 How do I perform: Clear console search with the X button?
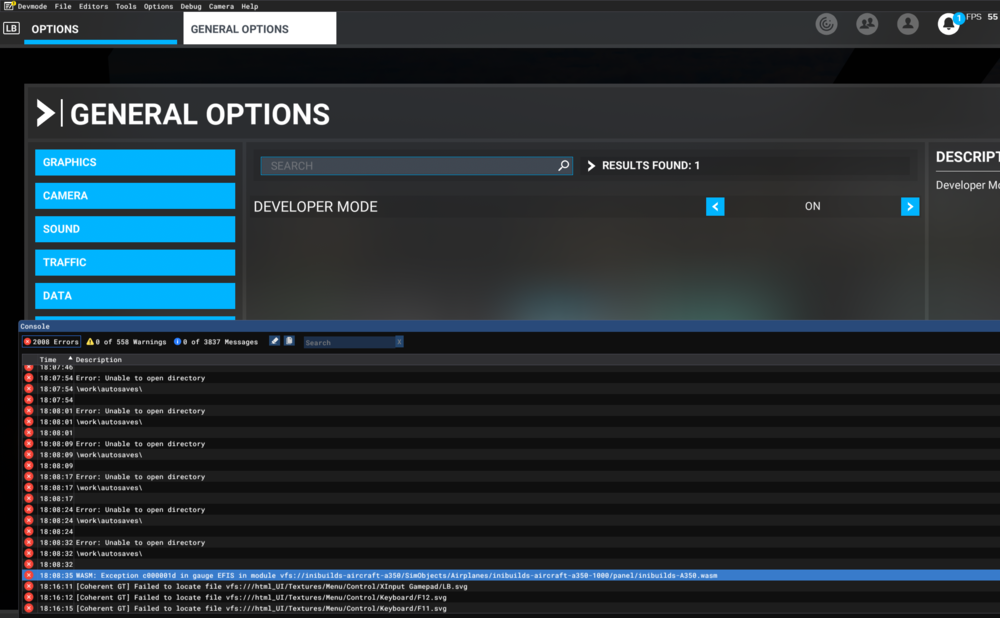coord(399,342)
